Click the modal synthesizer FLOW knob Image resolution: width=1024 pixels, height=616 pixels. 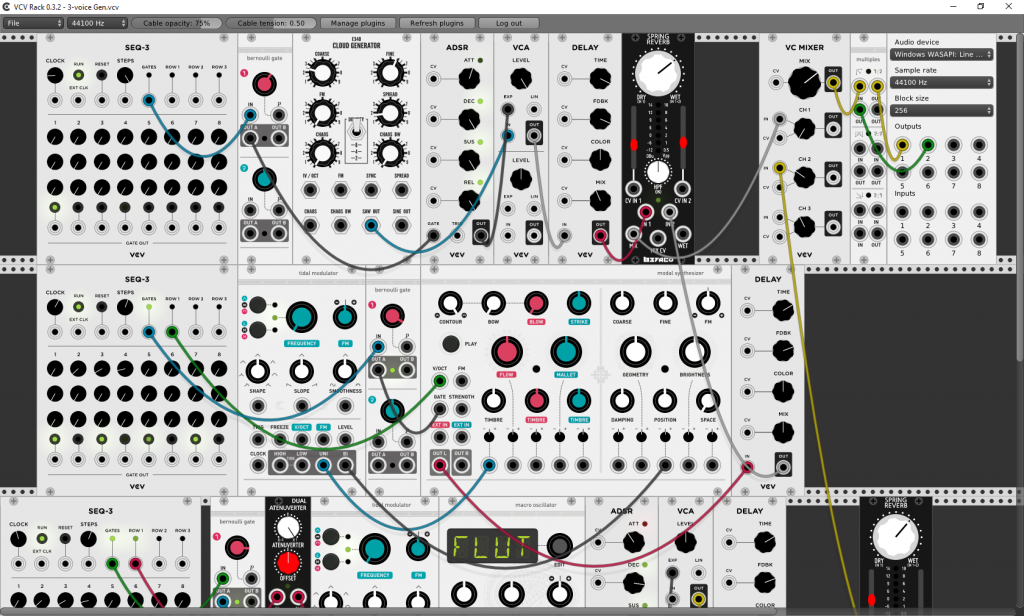506,352
